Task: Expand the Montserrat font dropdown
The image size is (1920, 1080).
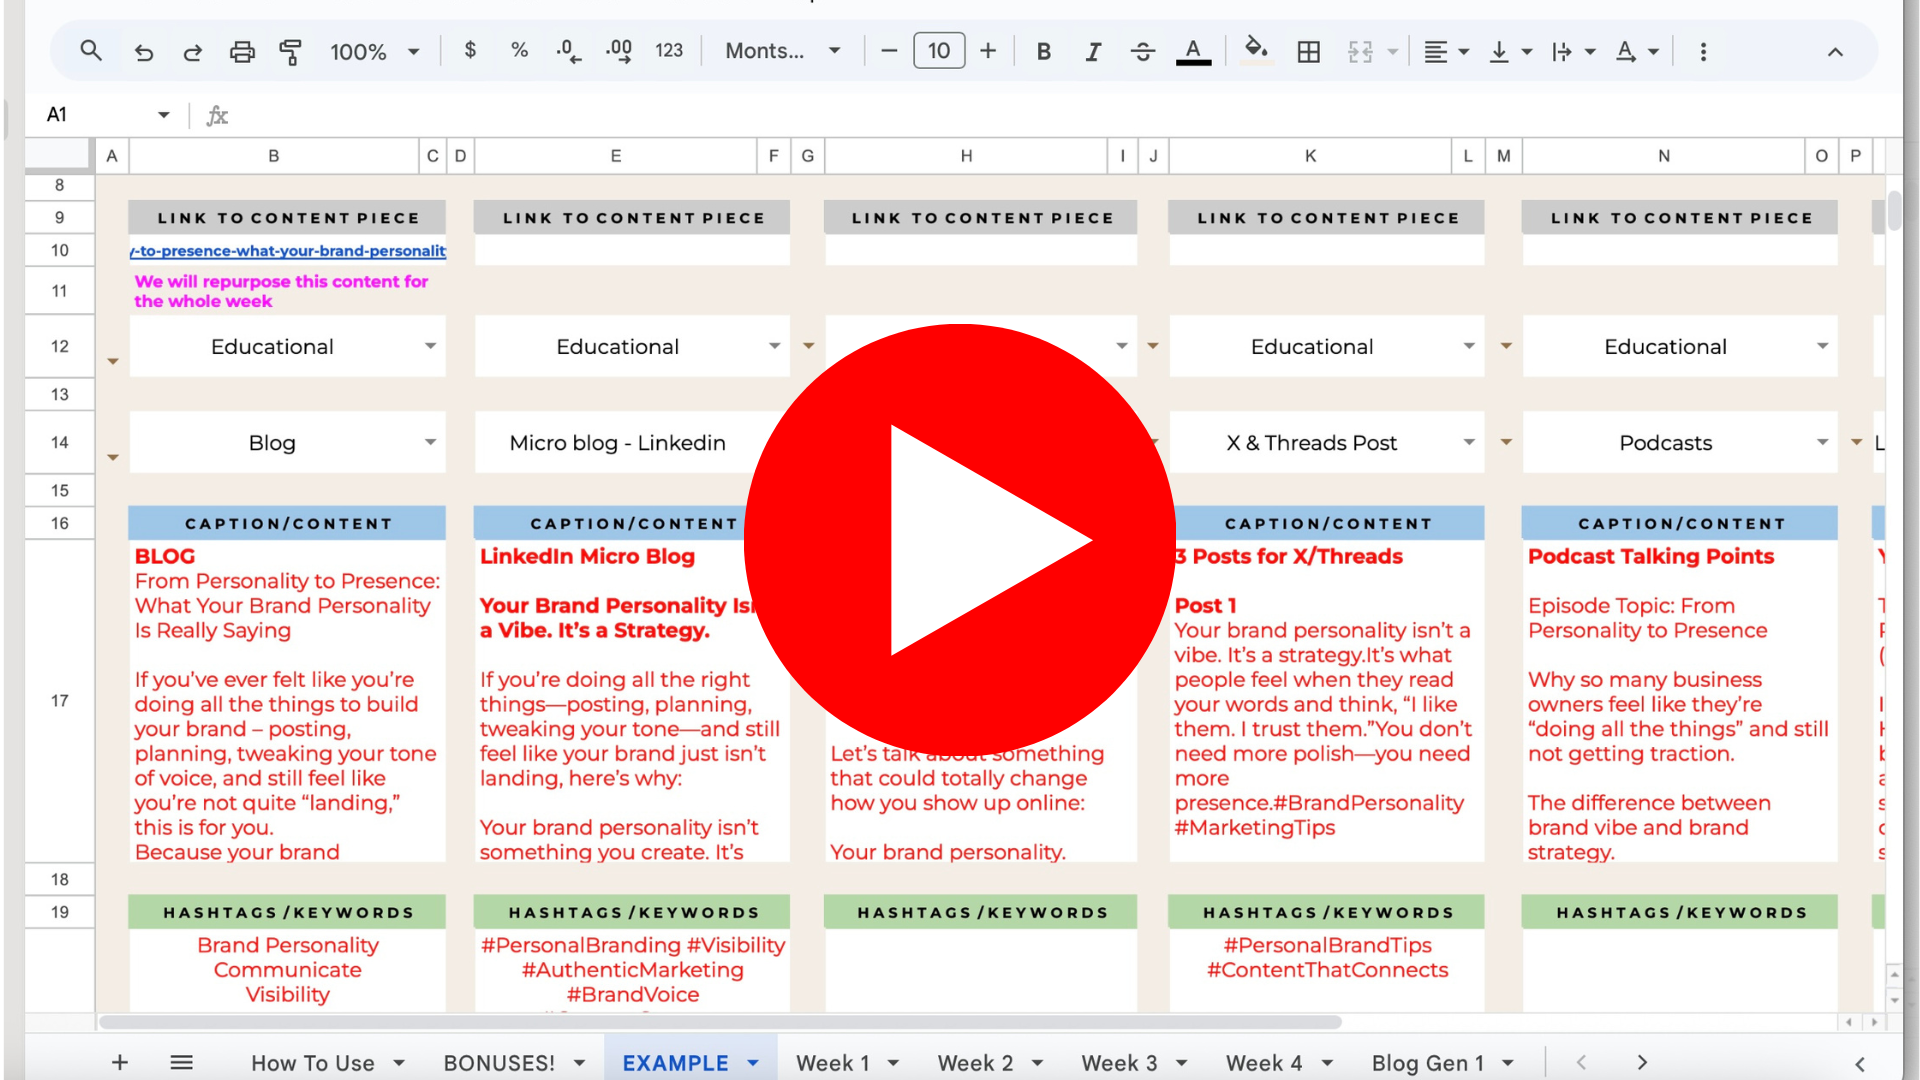Action: (x=782, y=51)
